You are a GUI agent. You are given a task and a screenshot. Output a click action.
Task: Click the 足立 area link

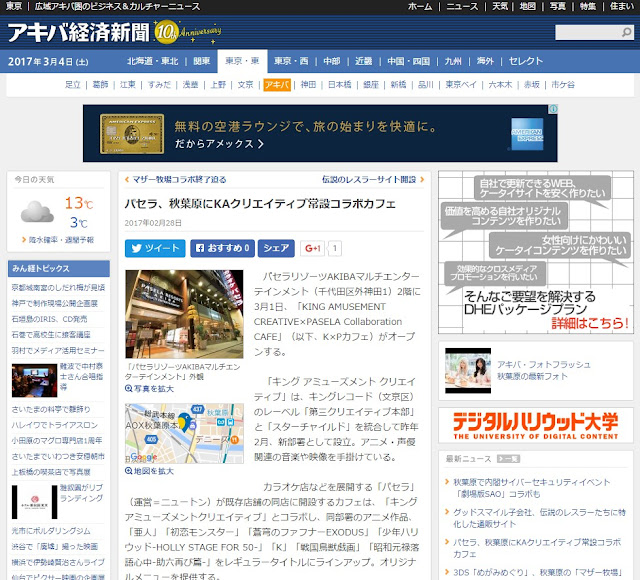click(73, 84)
